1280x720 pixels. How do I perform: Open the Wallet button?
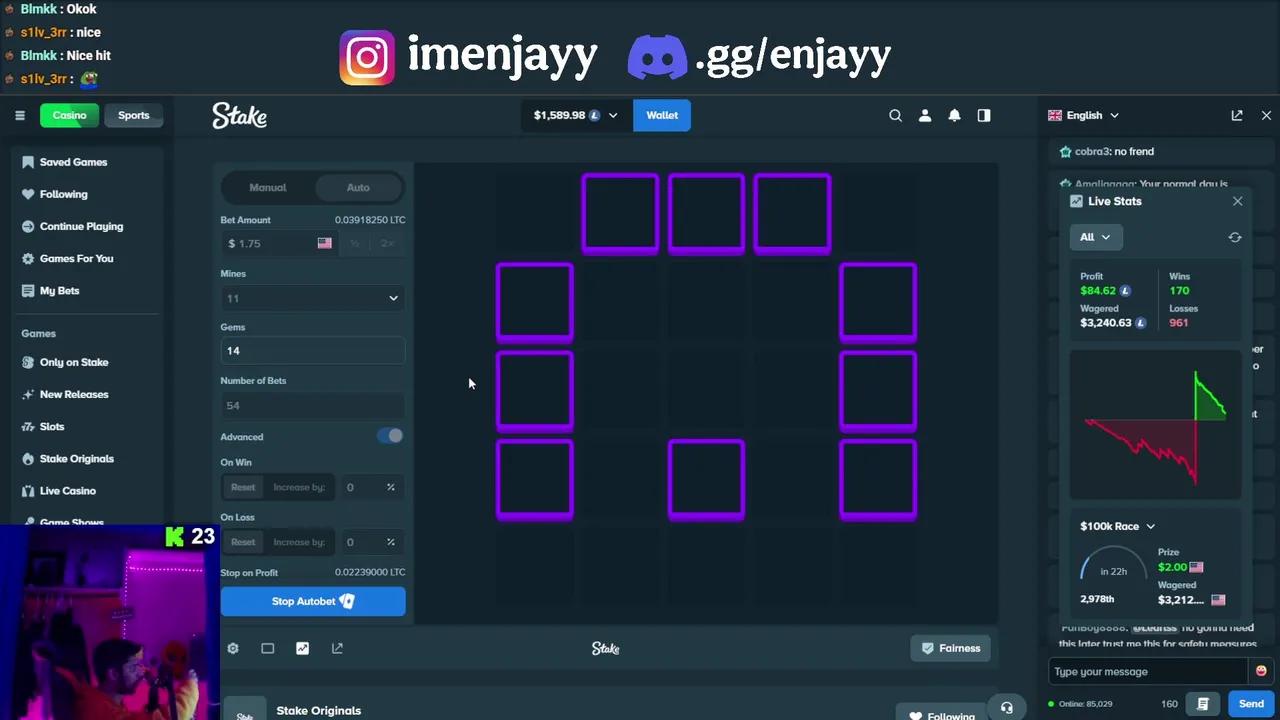[662, 115]
